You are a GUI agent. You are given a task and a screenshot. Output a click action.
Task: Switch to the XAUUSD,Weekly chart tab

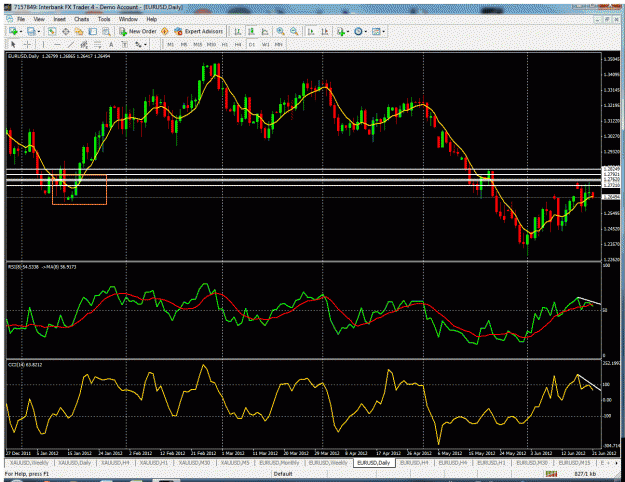[29, 463]
